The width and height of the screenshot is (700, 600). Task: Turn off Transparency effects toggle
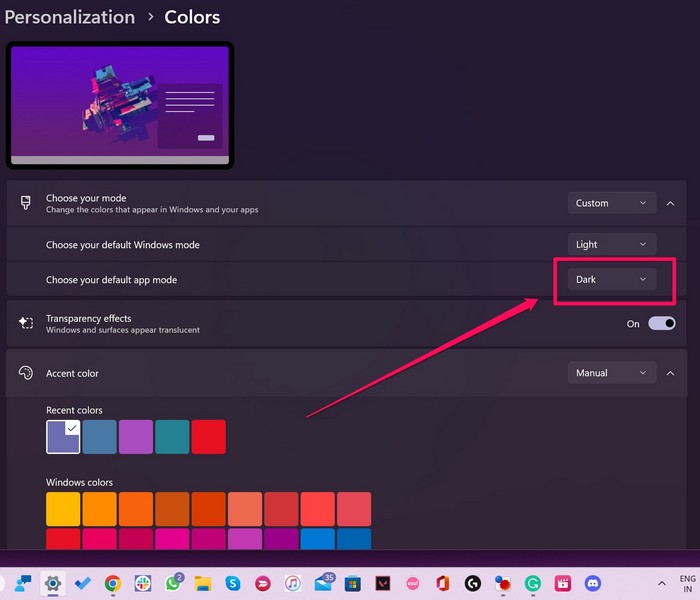[x=662, y=324]
